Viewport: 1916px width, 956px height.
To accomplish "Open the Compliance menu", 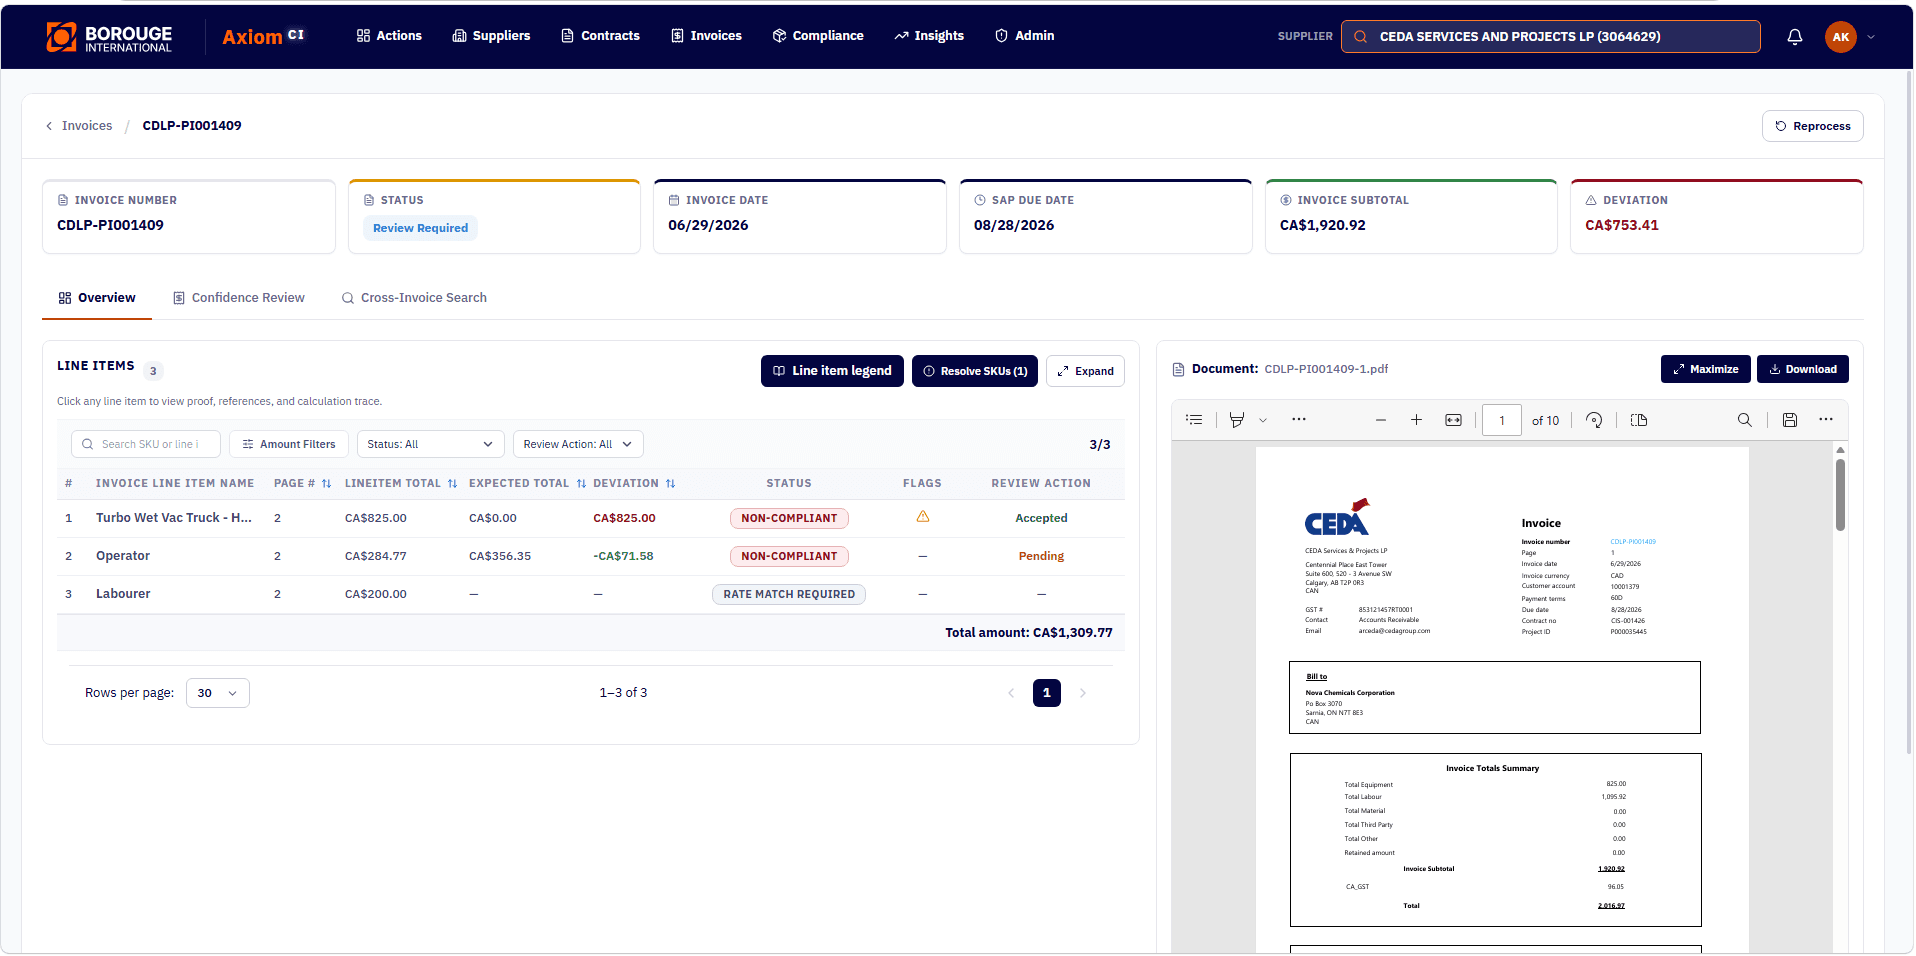I will [818, 36].
